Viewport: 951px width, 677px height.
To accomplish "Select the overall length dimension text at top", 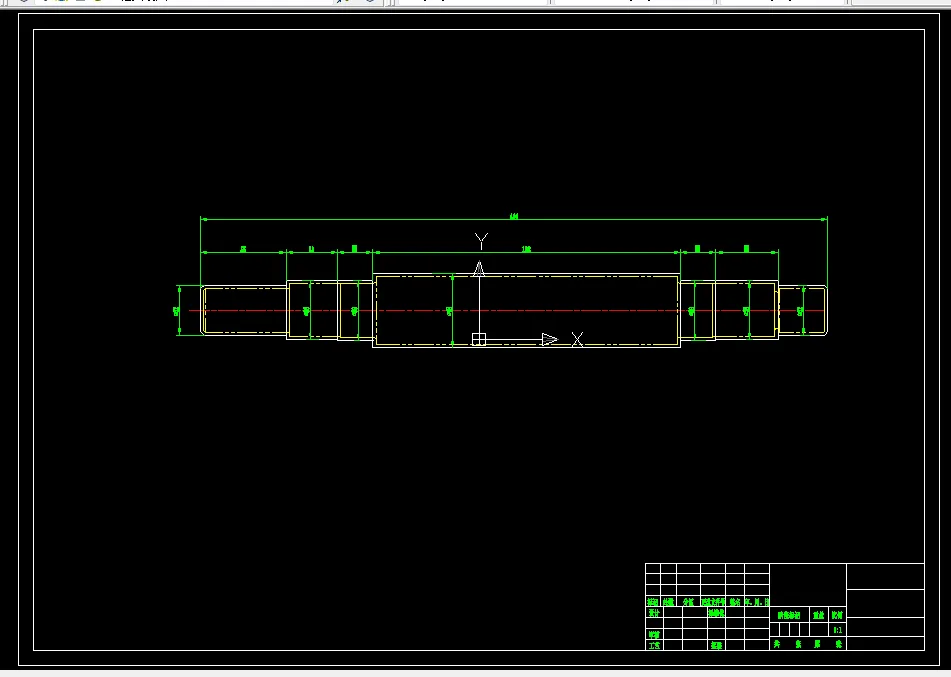I will click(514, 216).
